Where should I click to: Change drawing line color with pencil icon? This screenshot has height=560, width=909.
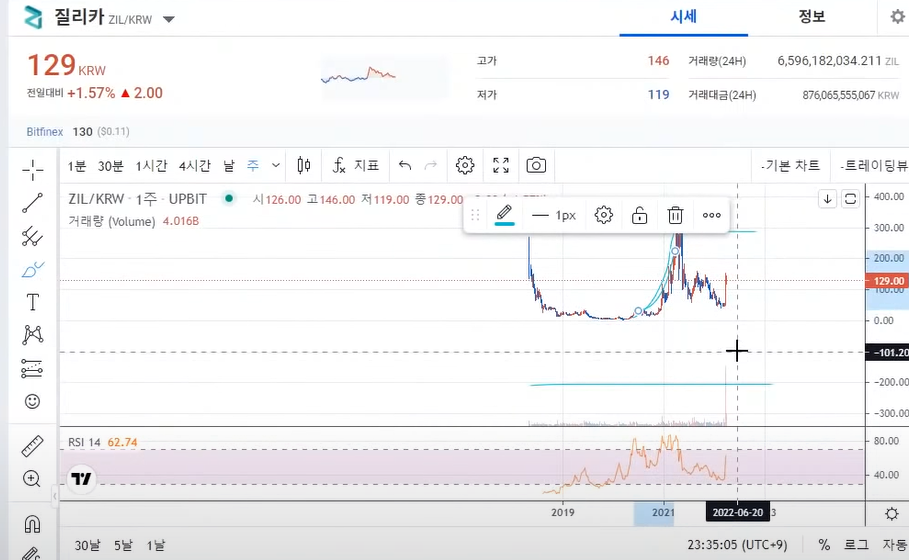tap(504, 215)
